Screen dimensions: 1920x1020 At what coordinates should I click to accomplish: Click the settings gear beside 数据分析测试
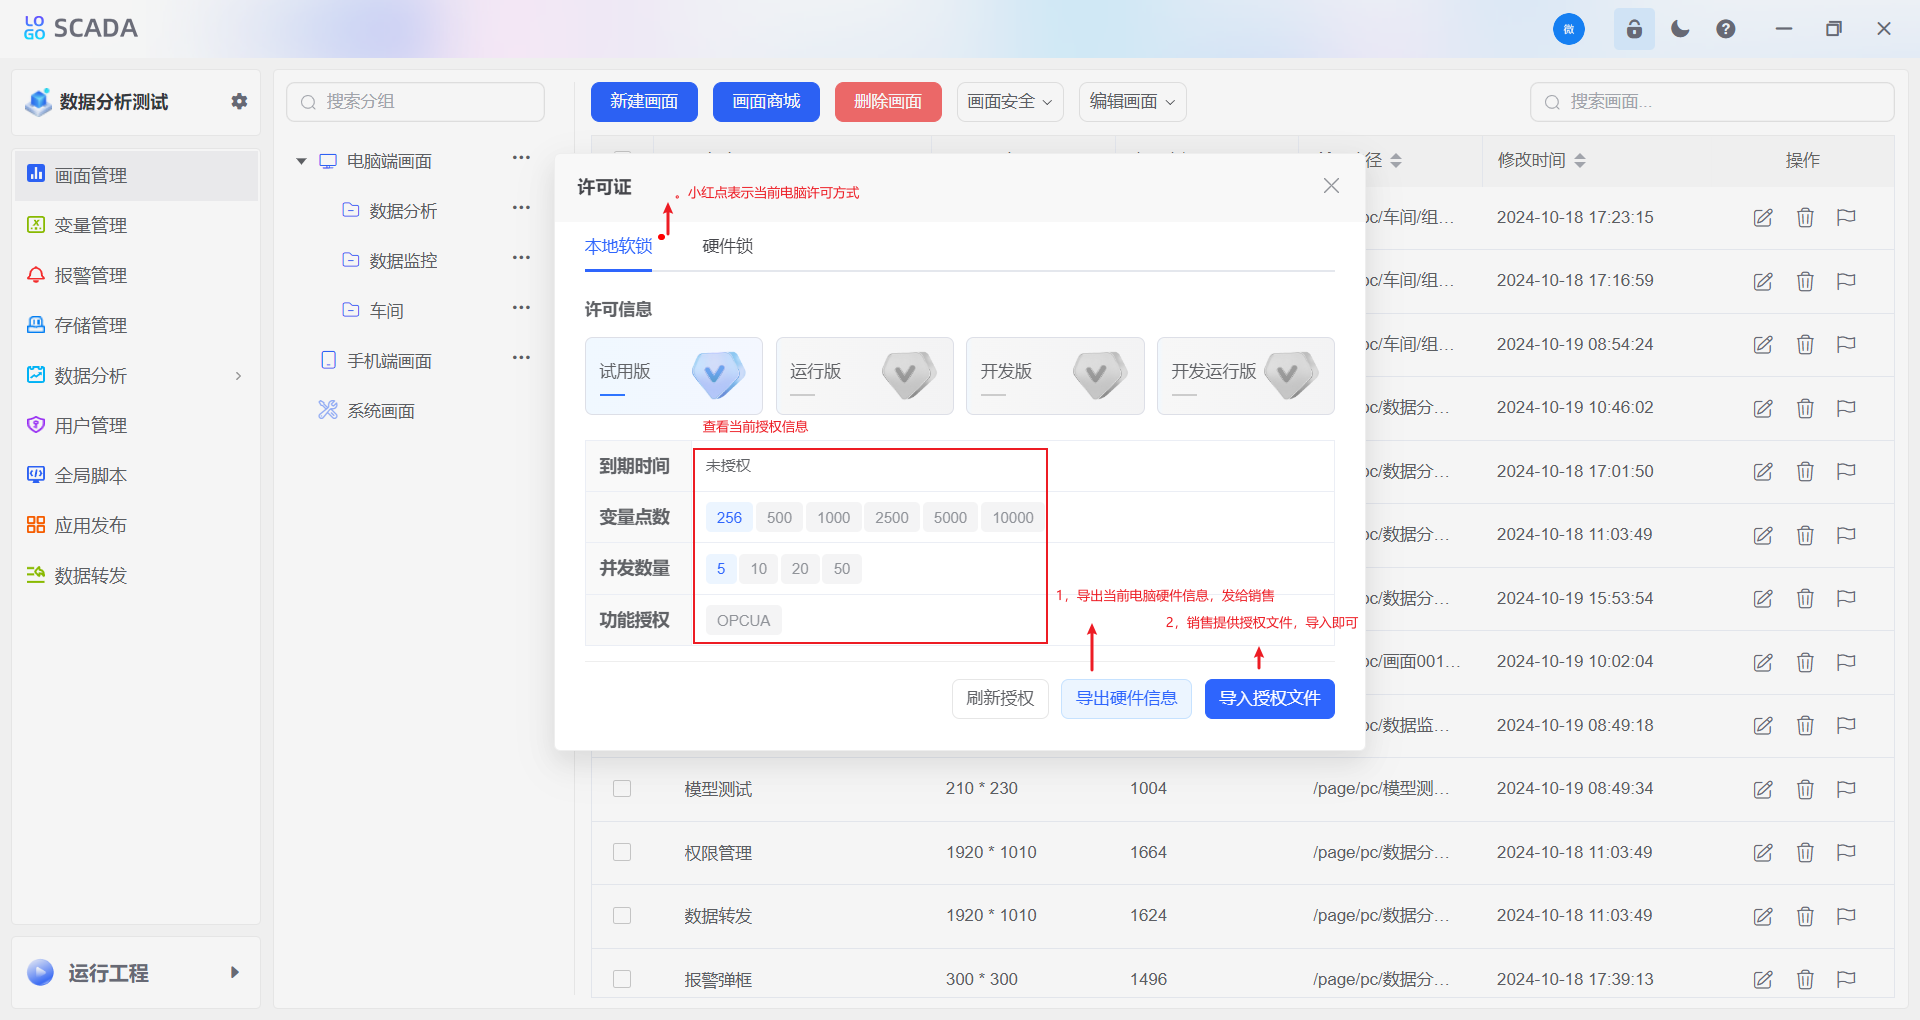(x=239, y=101)
